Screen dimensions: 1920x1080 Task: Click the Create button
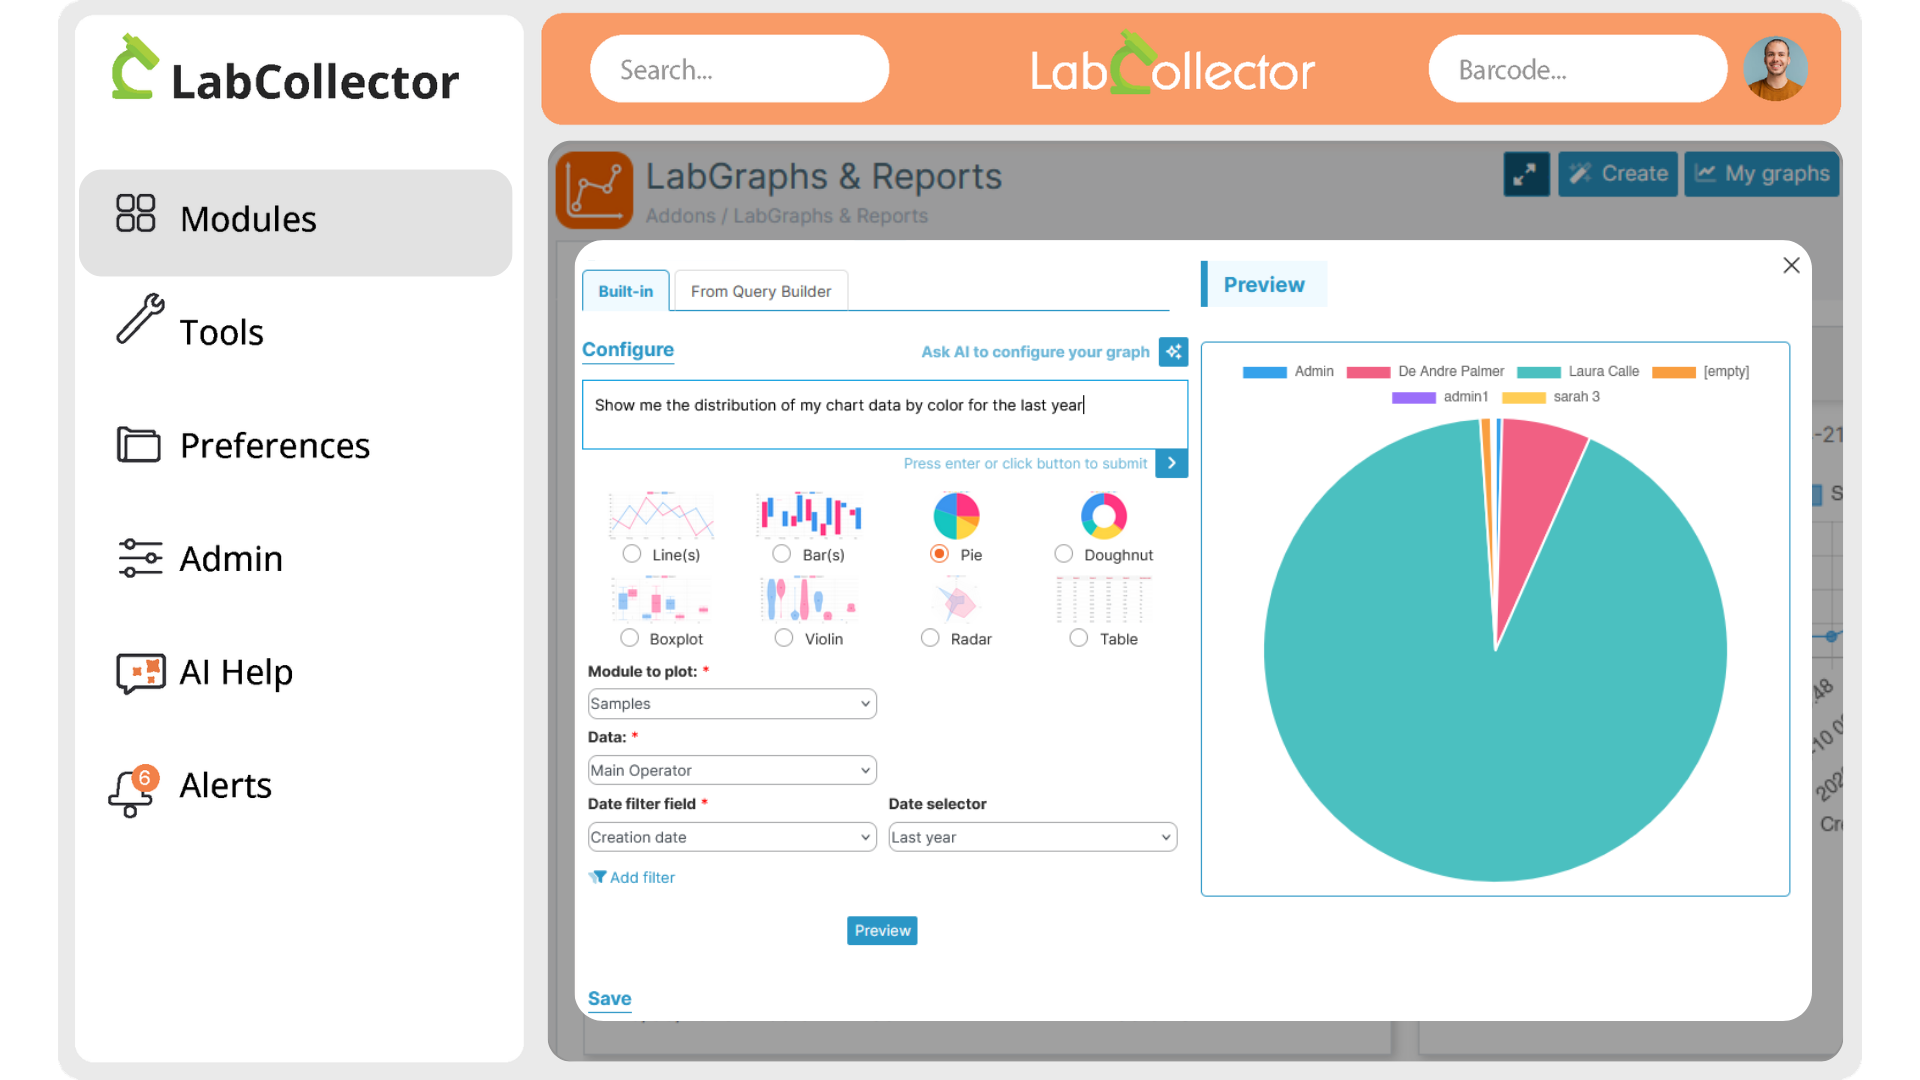(x=1618, y=174)
